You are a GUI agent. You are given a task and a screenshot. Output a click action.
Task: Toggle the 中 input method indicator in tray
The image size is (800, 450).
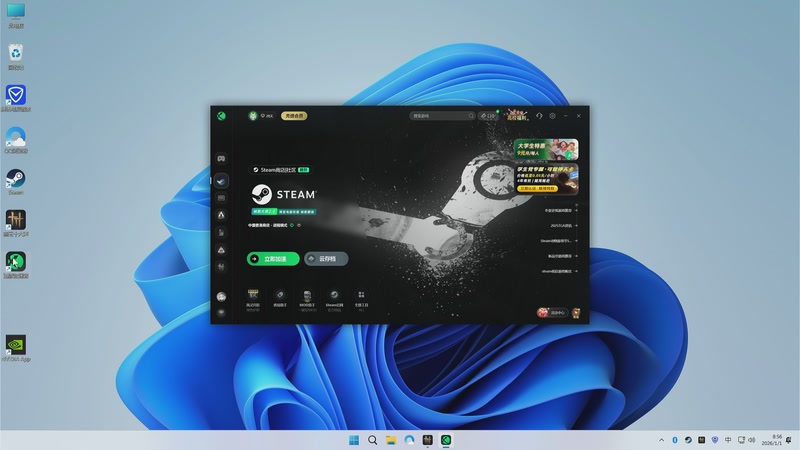(728, 440)
